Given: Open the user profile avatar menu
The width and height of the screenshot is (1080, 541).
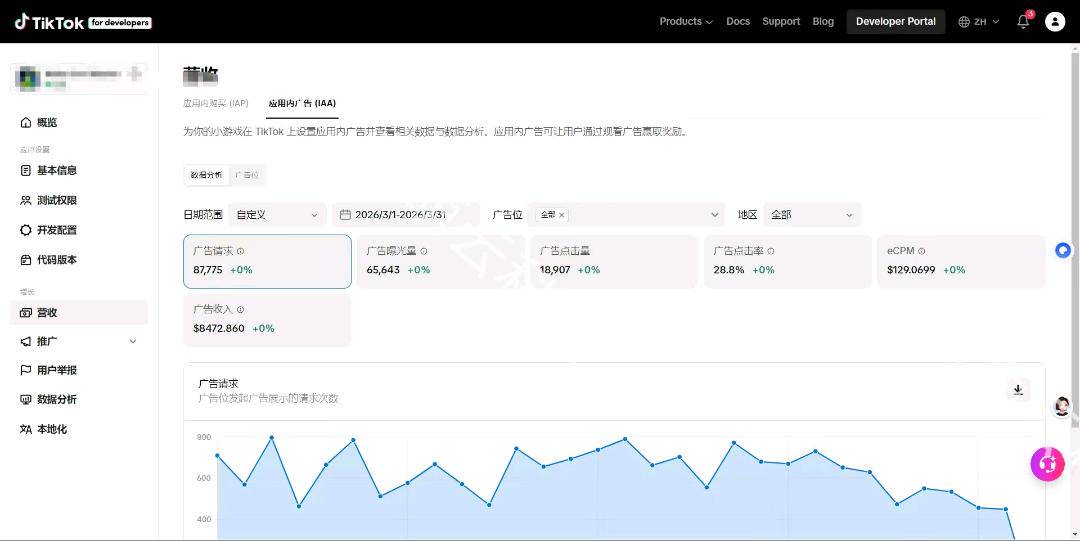Looking at the screenshot, I should click(x=1054, y=22).
